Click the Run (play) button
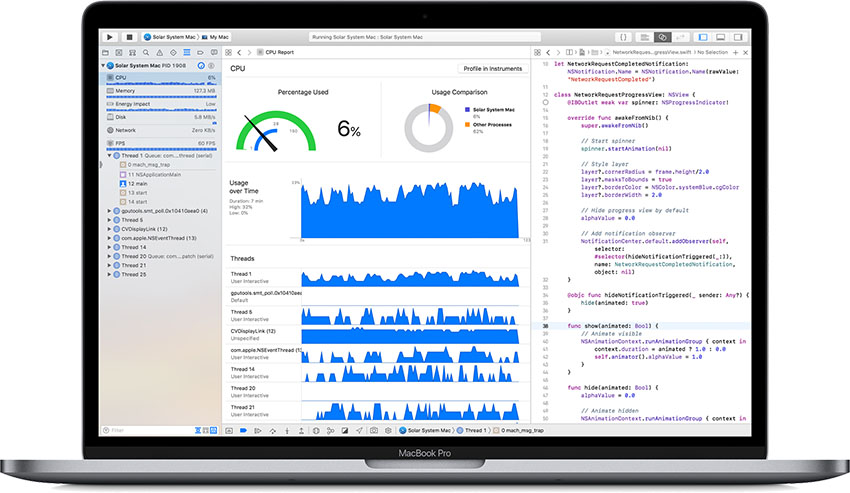The height and width of the screenshot is (493, 850). 110,37
